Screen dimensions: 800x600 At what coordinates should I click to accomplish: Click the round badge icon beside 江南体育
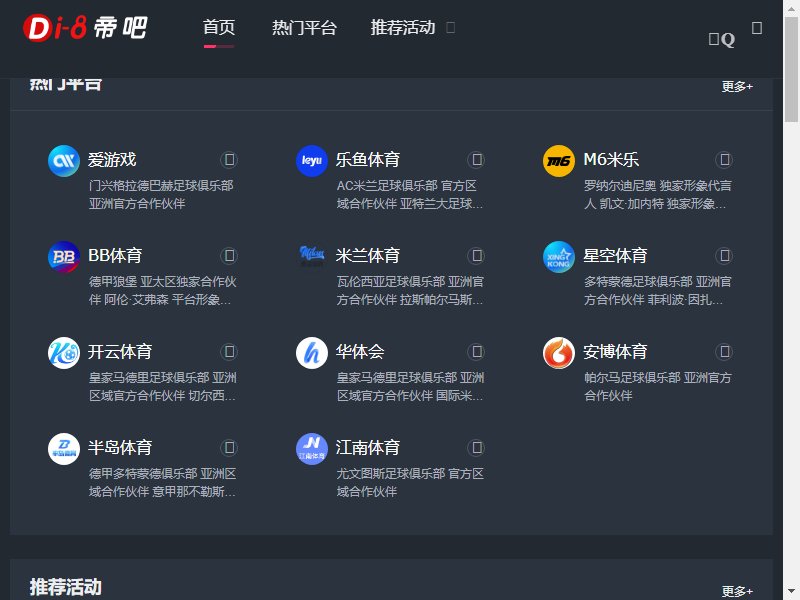click(x=476, y=447)
